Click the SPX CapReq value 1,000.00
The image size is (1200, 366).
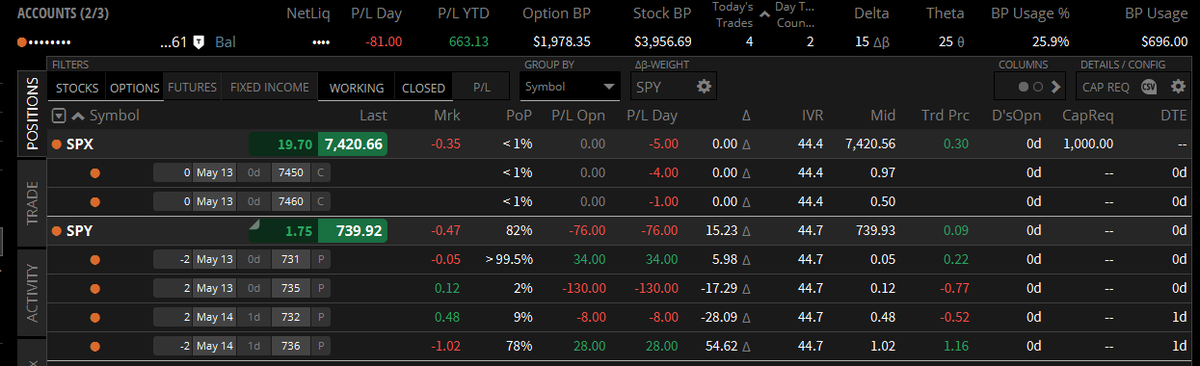[1088, 144]
